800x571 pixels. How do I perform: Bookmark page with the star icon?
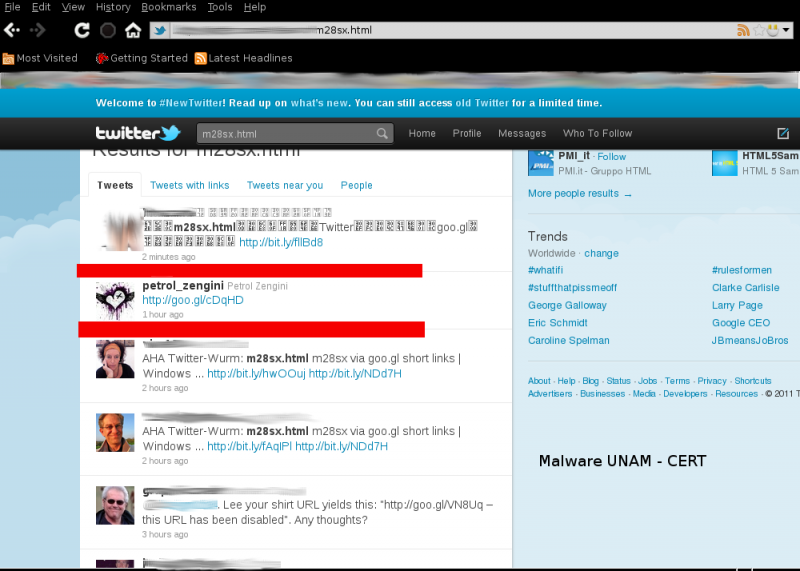(x=759, y=30)
